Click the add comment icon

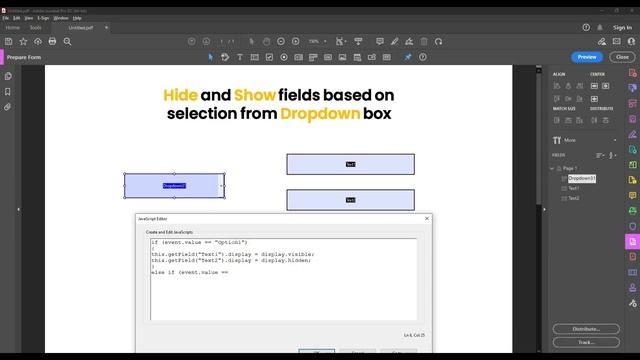(x=380, y=41)
